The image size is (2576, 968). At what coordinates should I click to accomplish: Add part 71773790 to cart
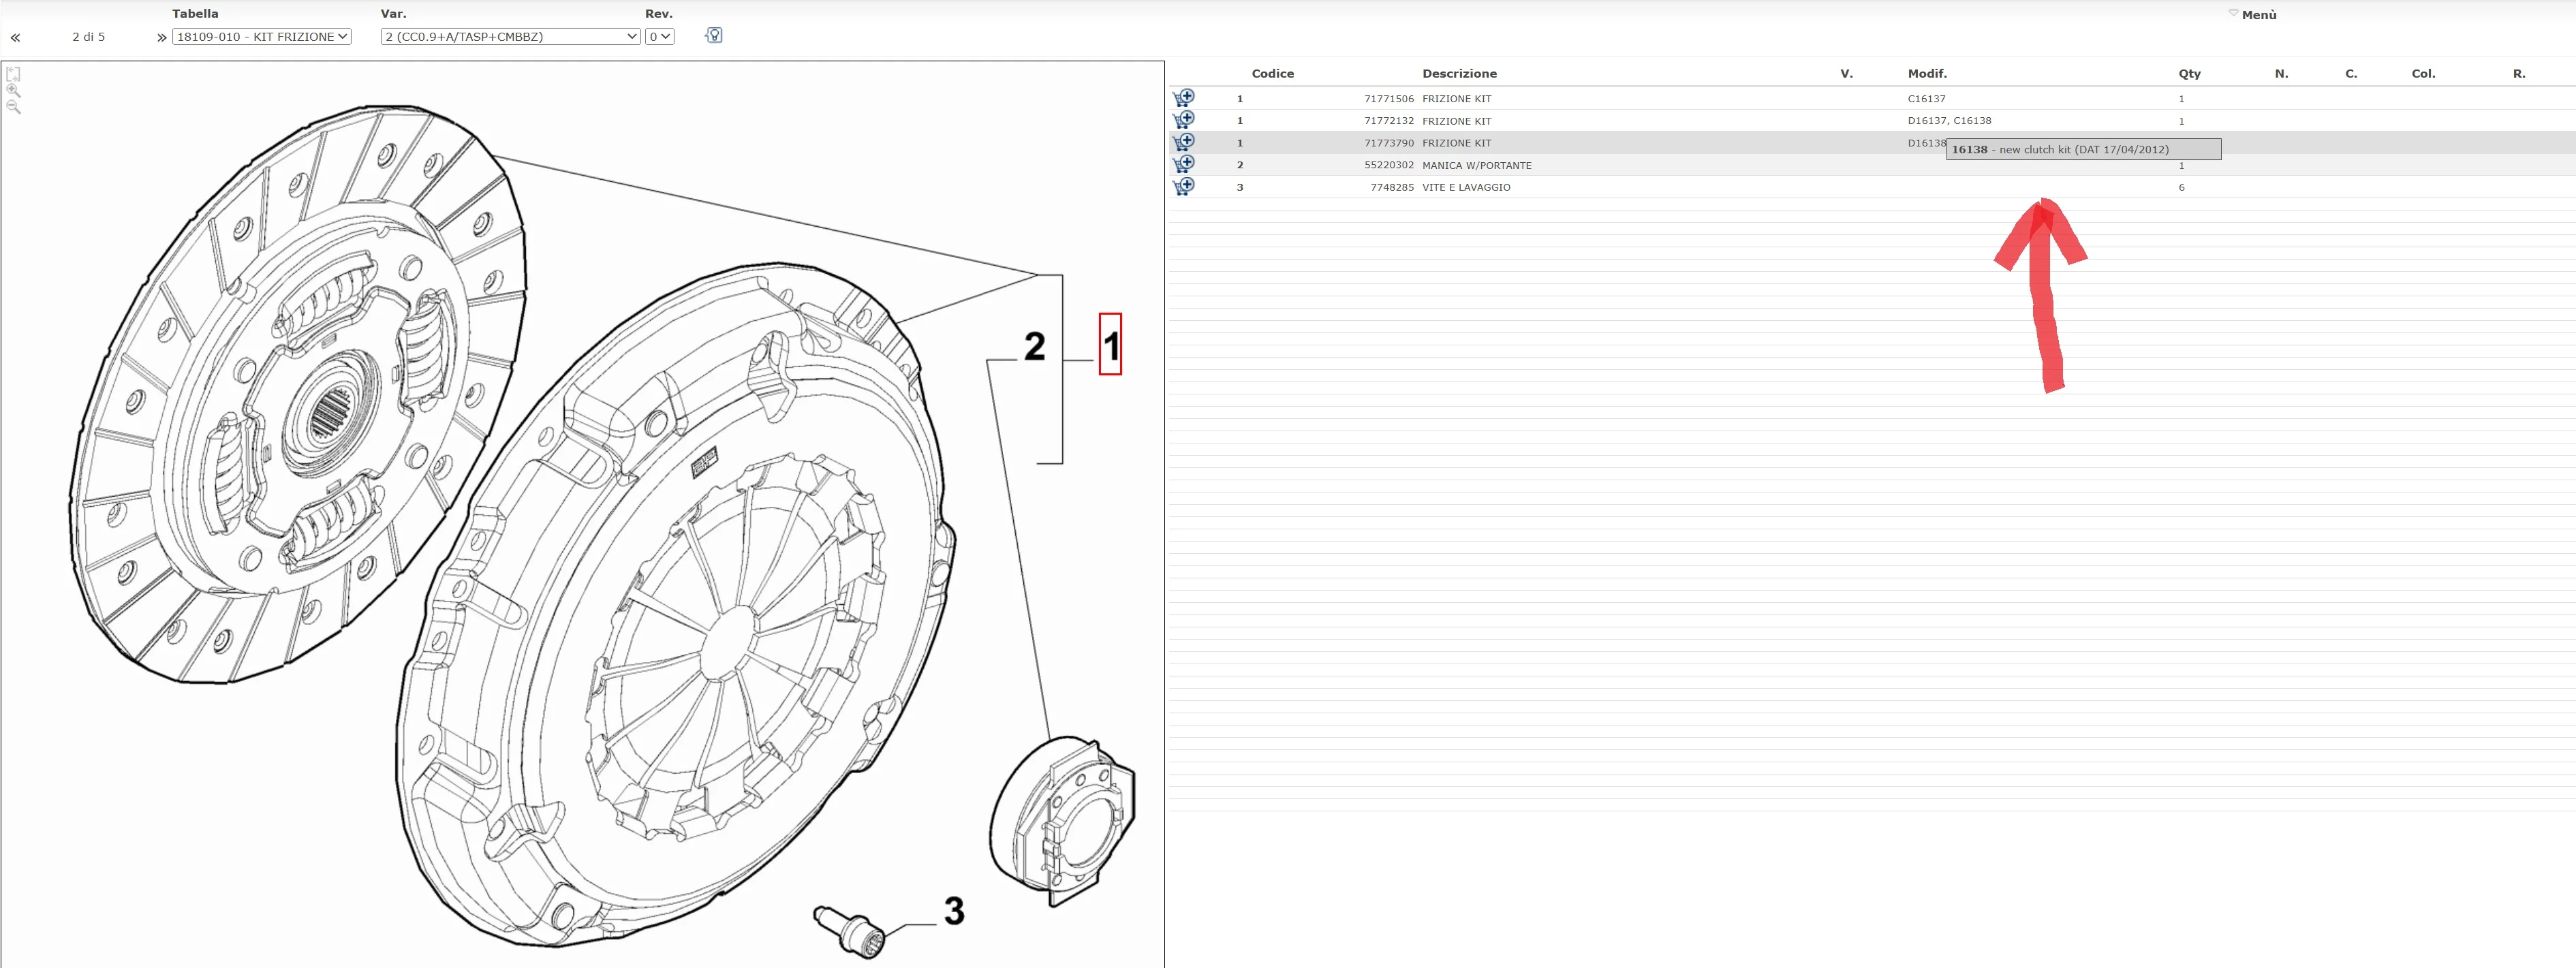[x=1183, y=142]
